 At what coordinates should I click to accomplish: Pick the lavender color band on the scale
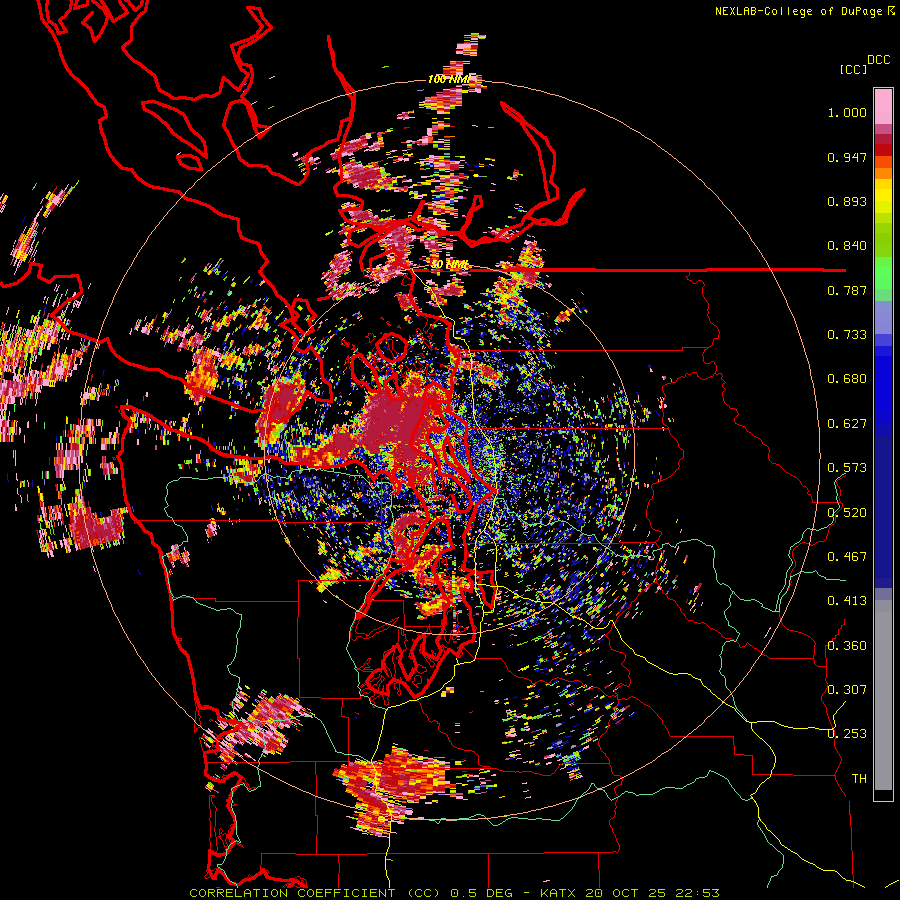[x=883, y=318]
